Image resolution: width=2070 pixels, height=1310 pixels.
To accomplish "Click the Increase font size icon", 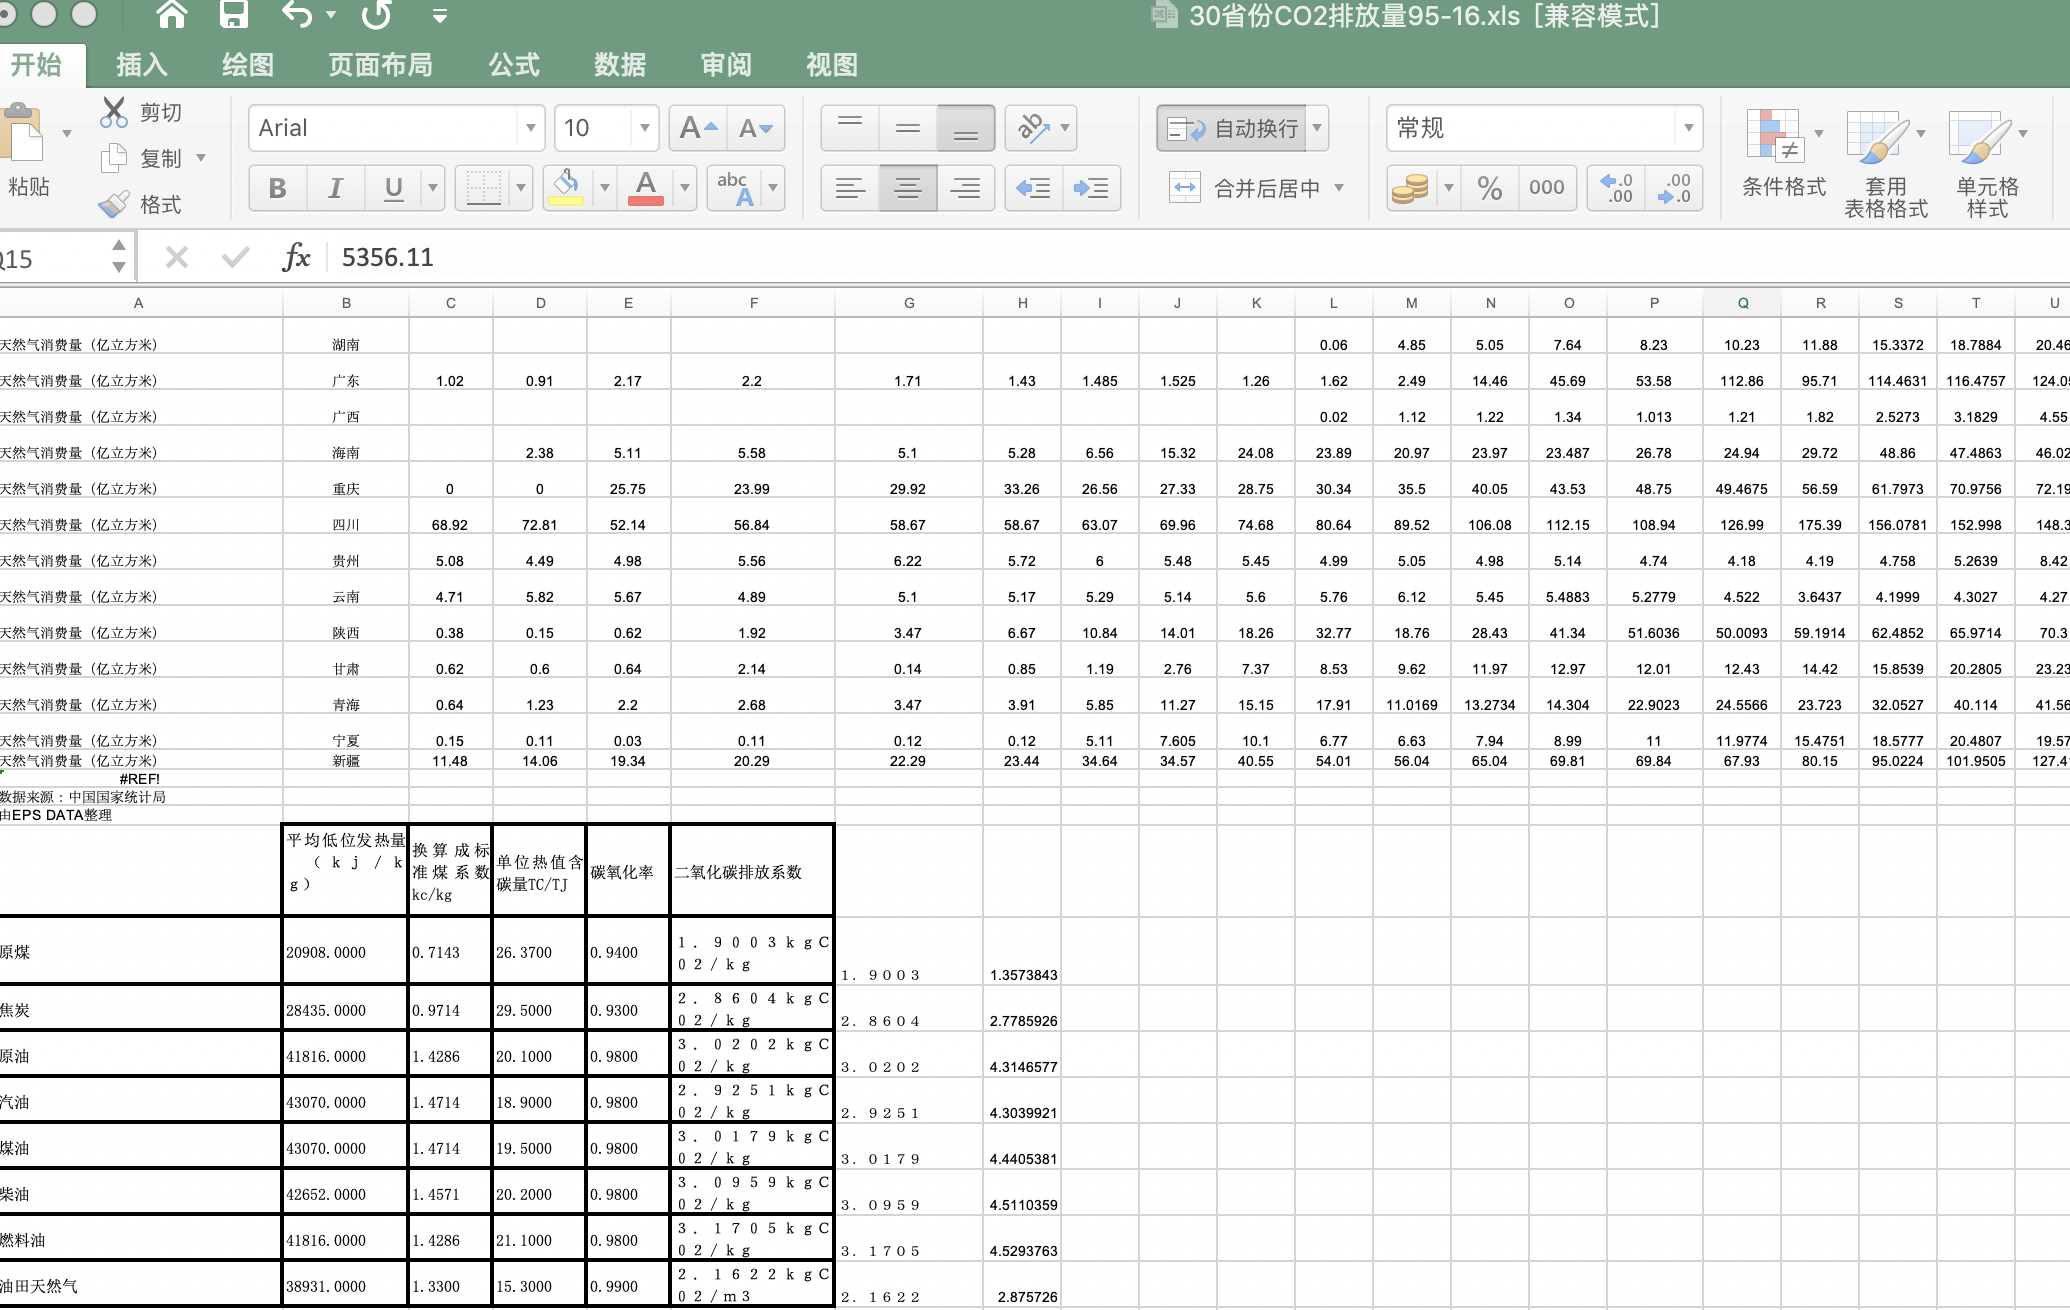I will (x=697, y=128).
